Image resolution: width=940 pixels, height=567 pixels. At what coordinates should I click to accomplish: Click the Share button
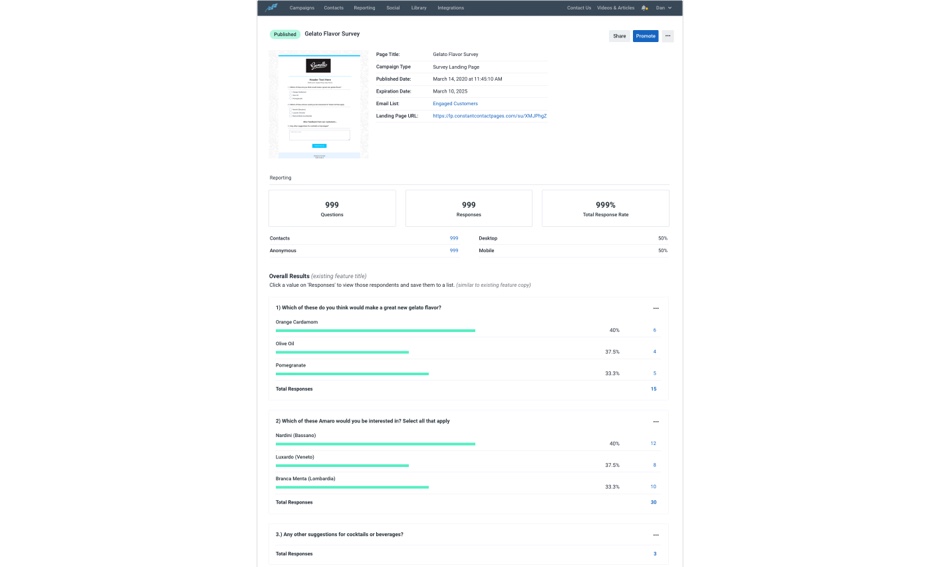pos(619,36)
